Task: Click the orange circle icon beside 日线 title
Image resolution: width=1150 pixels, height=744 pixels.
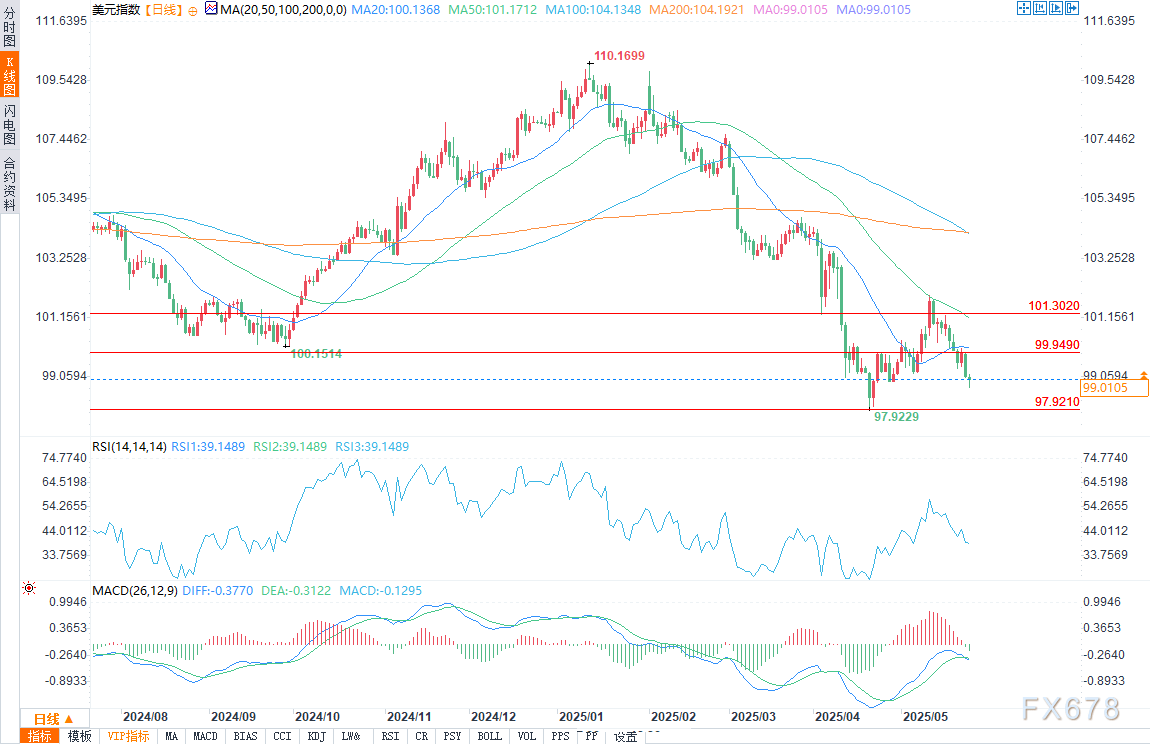Action: coord(193,11)
